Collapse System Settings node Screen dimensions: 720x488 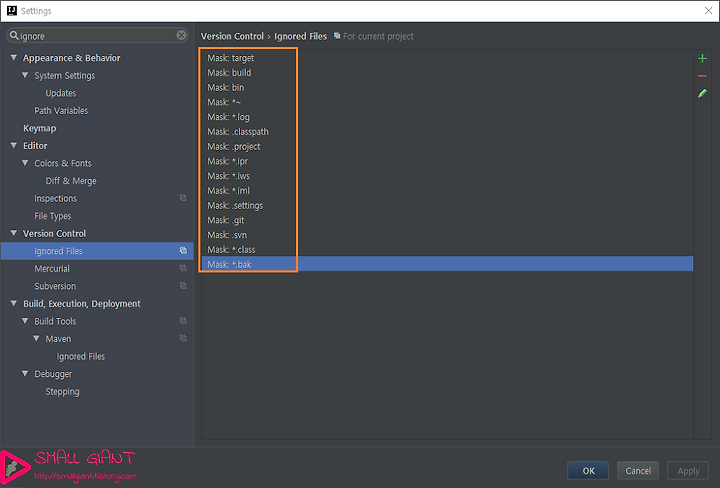coord(25,75)
